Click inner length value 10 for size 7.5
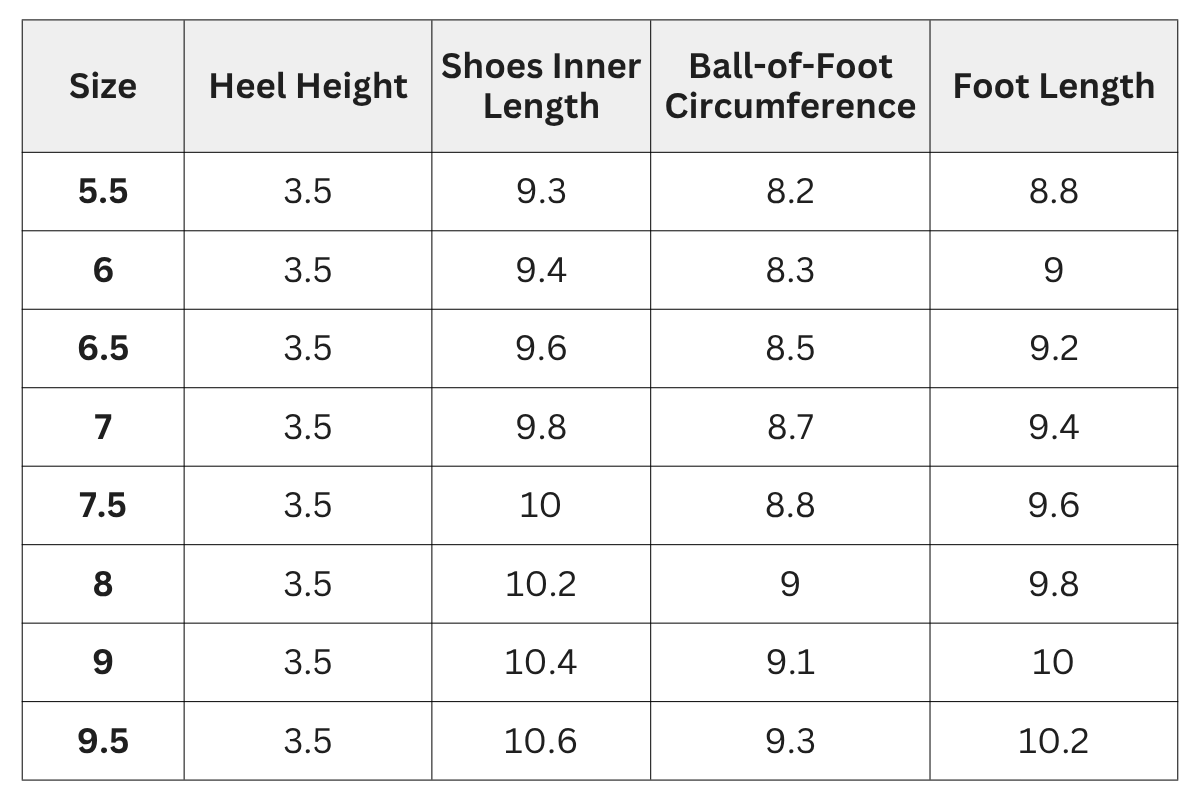Viewport: 1200px width, 800px height. (x=541, y=505)
